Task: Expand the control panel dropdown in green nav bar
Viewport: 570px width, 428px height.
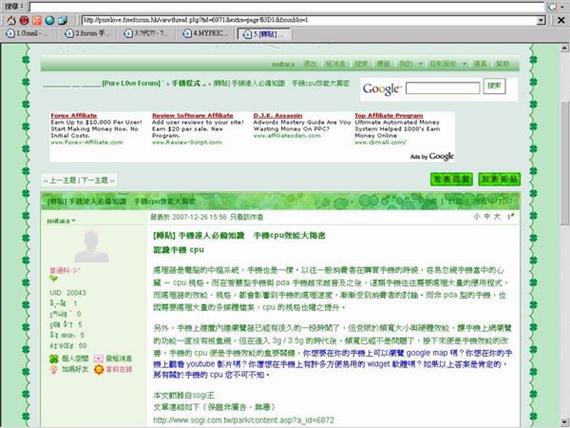Action: coord(464,64)
